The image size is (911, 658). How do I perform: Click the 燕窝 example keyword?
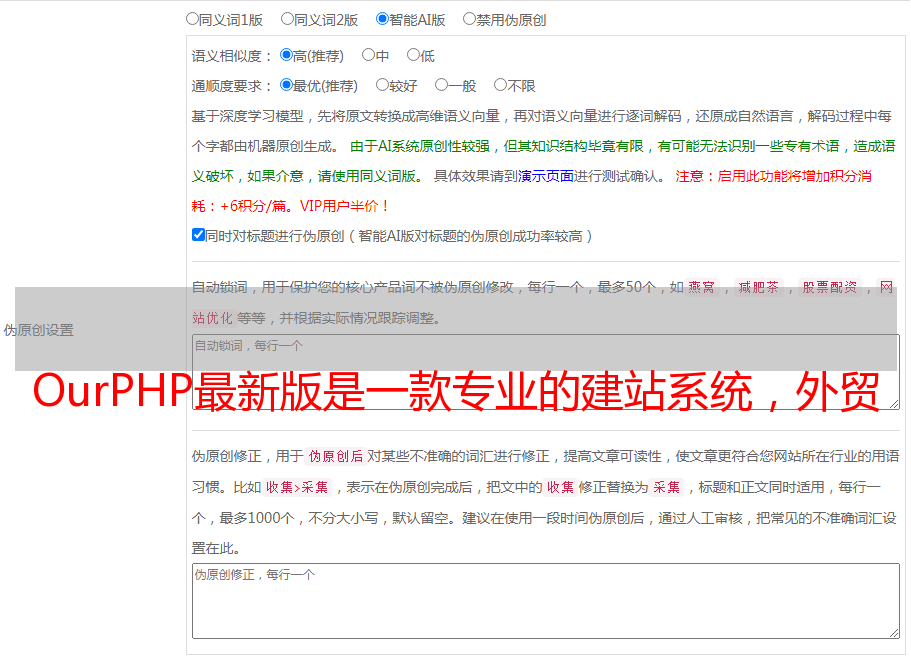701,287
